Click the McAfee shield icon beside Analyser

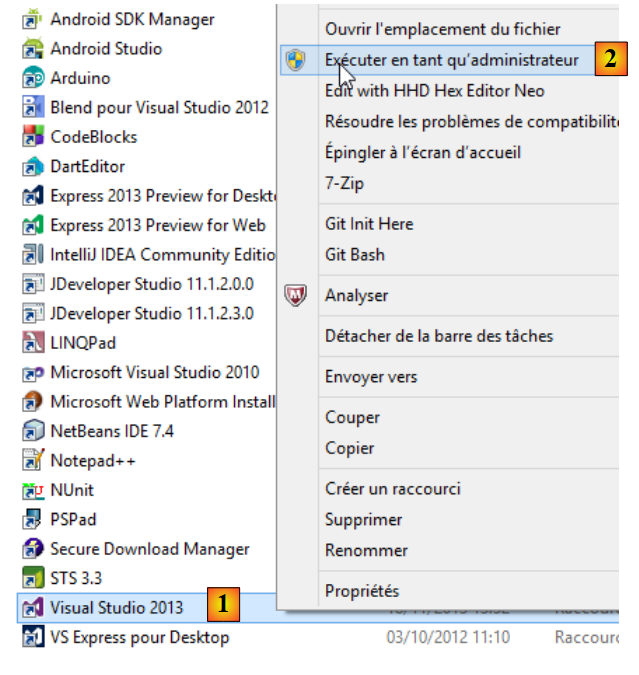295,296
